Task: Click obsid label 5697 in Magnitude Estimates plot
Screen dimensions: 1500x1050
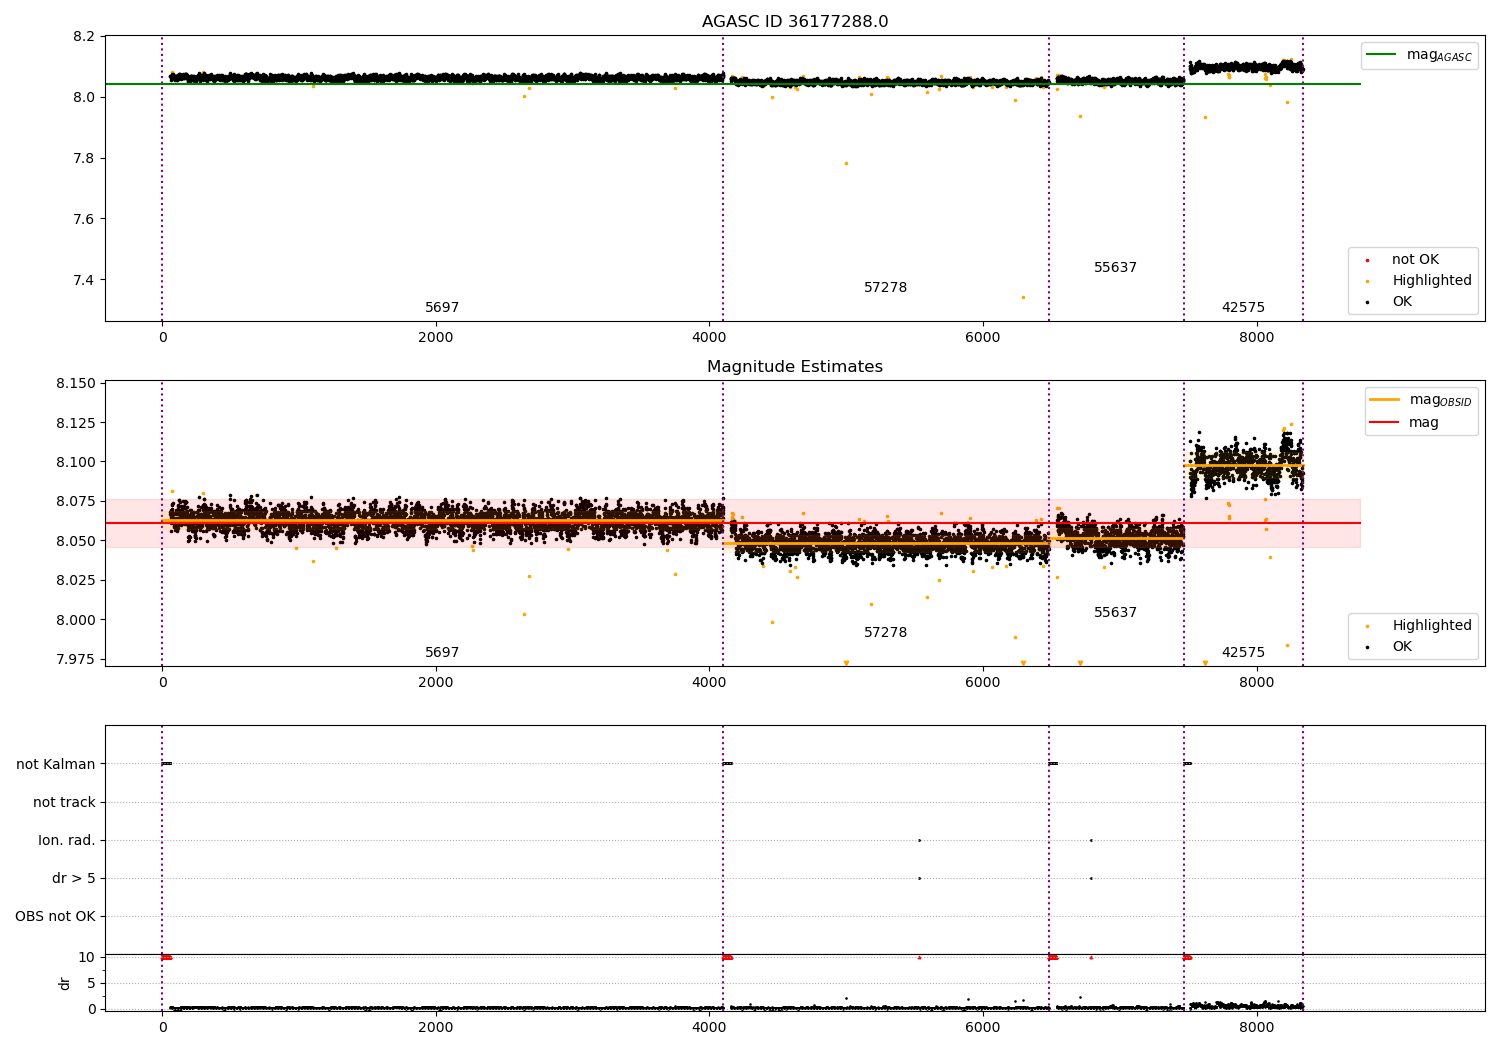Action: (x=442, y=653)
